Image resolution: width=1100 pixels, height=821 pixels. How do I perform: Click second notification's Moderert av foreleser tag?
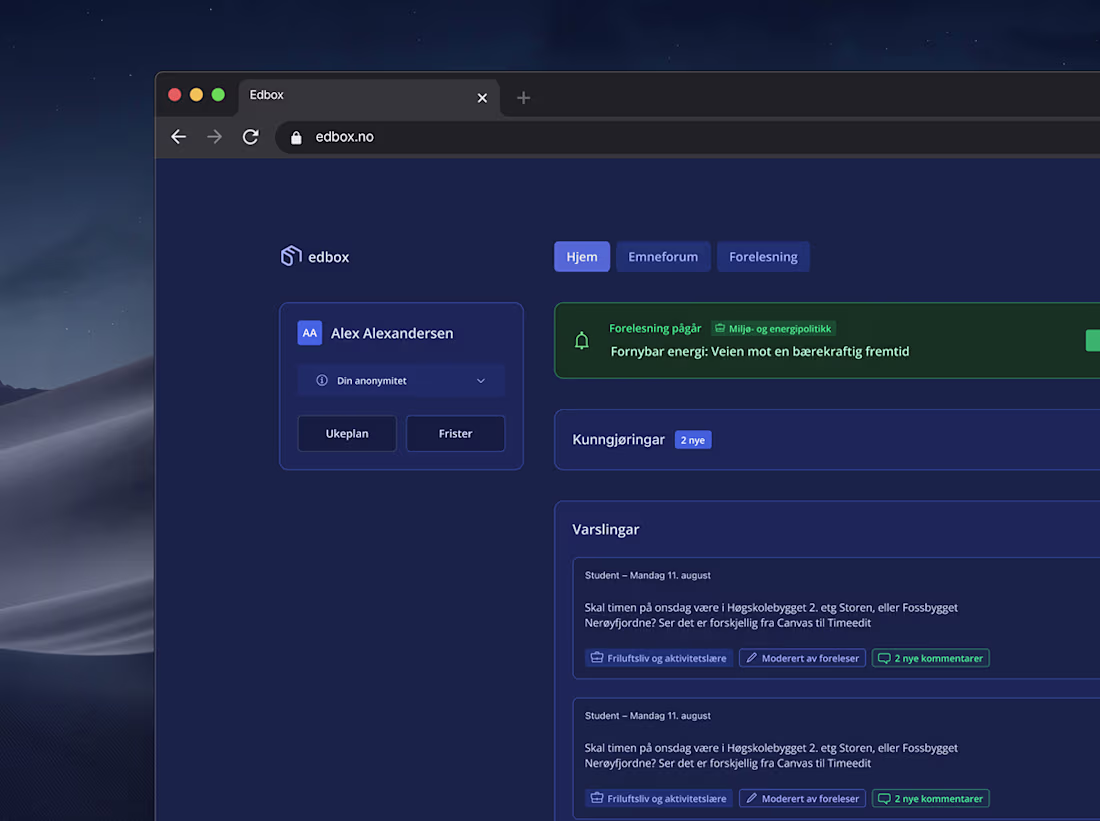pyautogui.click(x=803, y=799)
